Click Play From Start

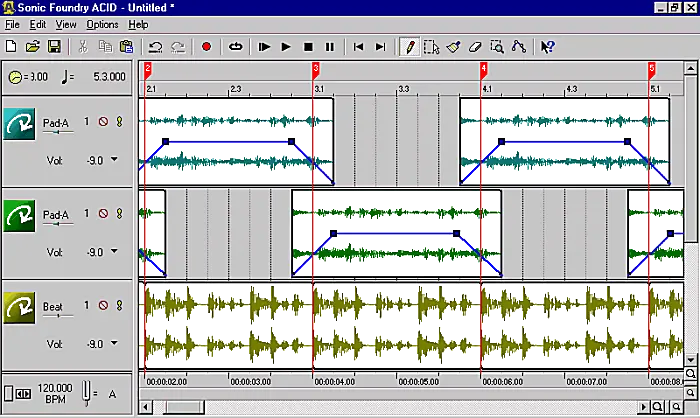coord(264,46)
